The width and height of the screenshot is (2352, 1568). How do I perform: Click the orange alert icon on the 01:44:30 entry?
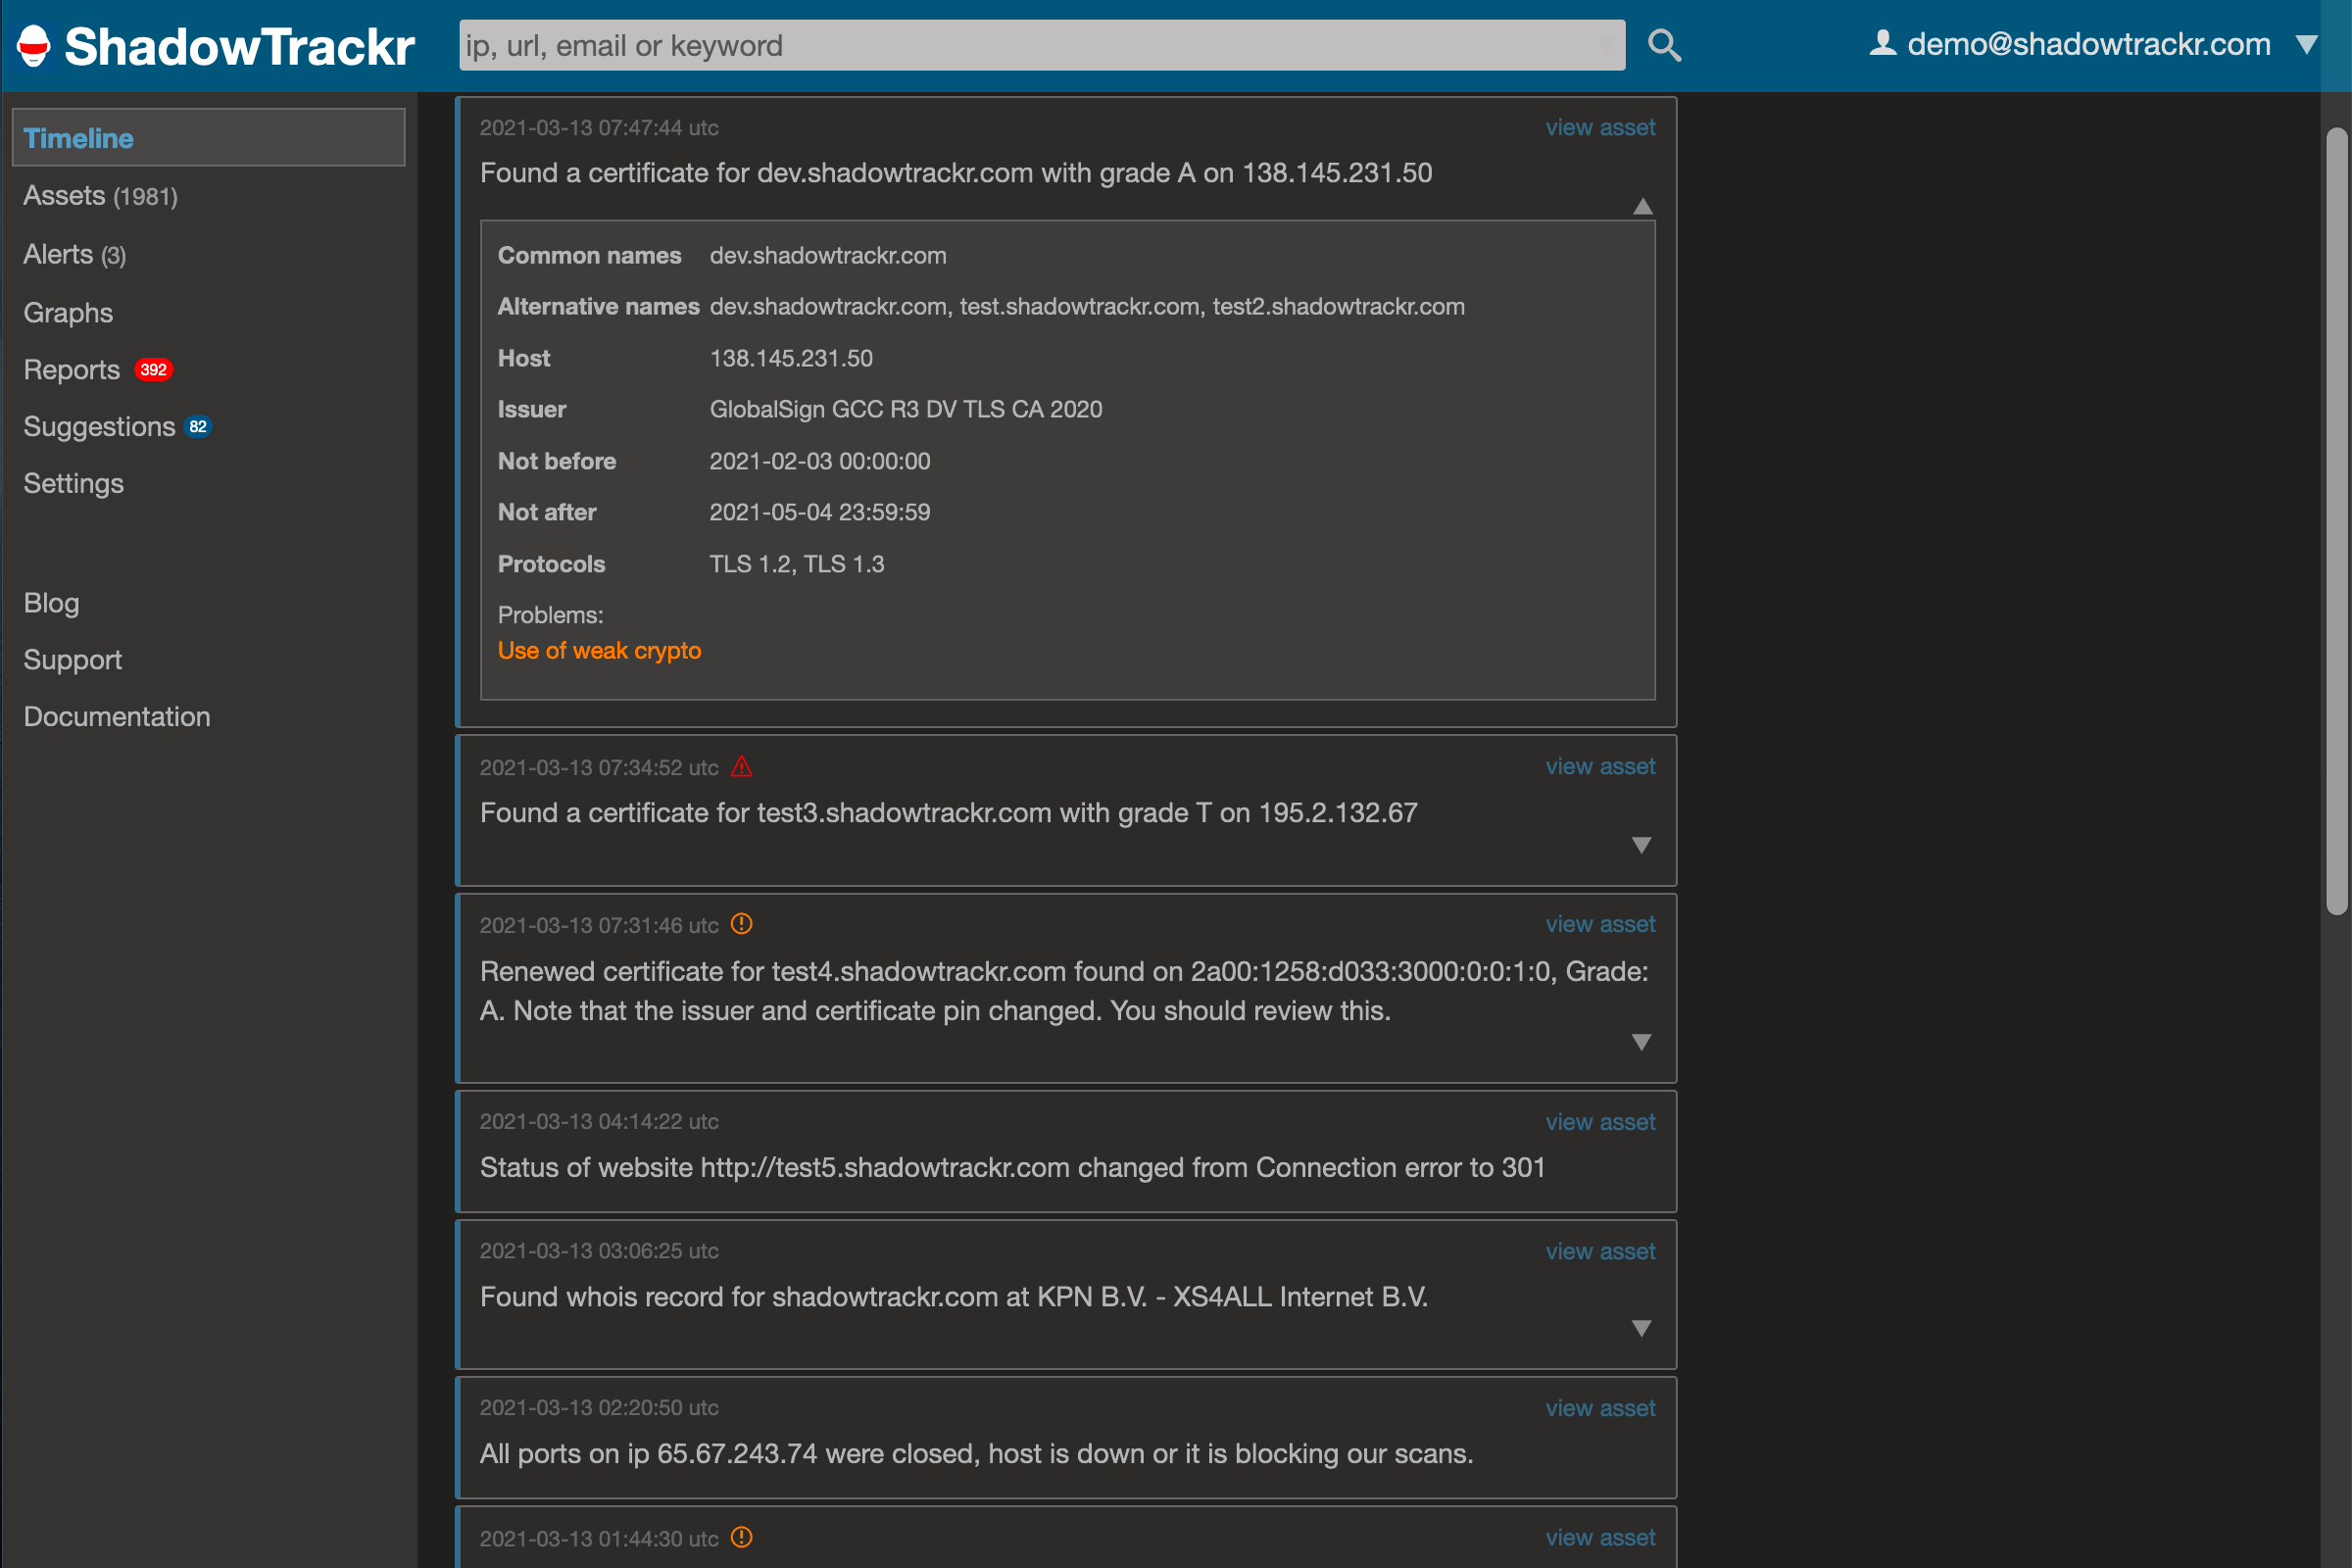(x=742, y=1538)
